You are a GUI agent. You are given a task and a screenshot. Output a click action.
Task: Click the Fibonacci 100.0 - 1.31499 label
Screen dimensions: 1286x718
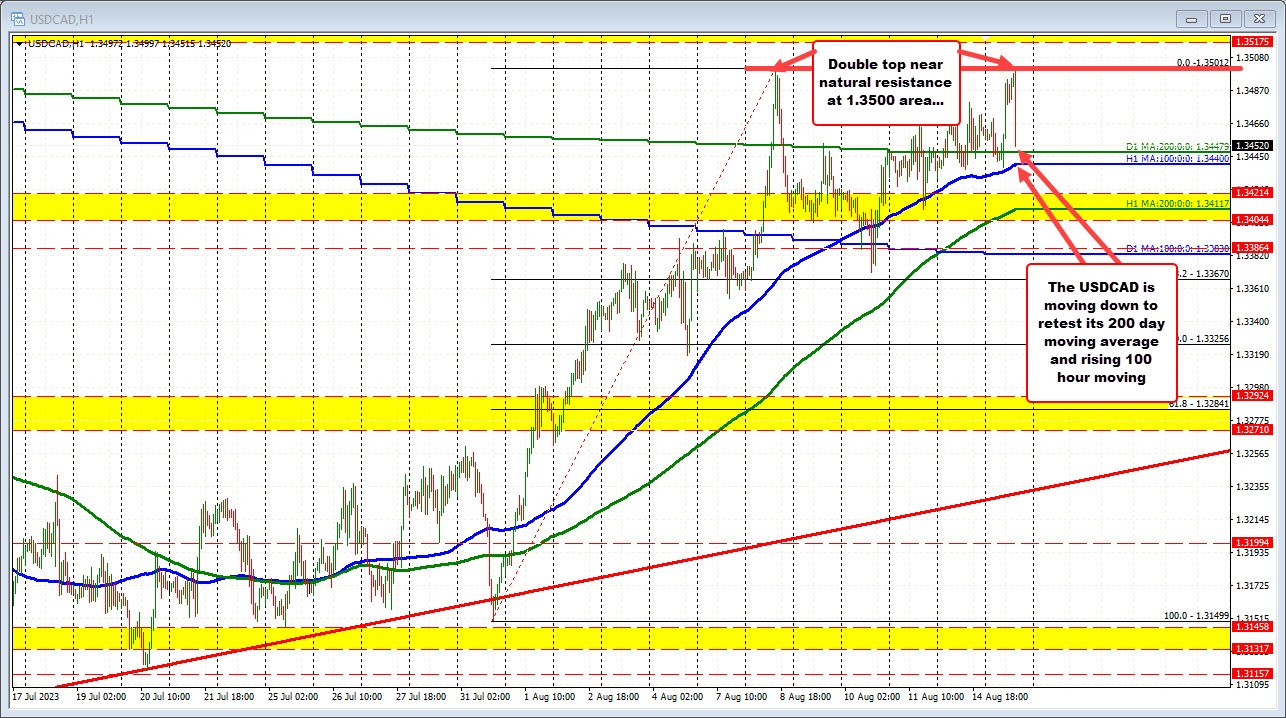(x=1198, y=616)
